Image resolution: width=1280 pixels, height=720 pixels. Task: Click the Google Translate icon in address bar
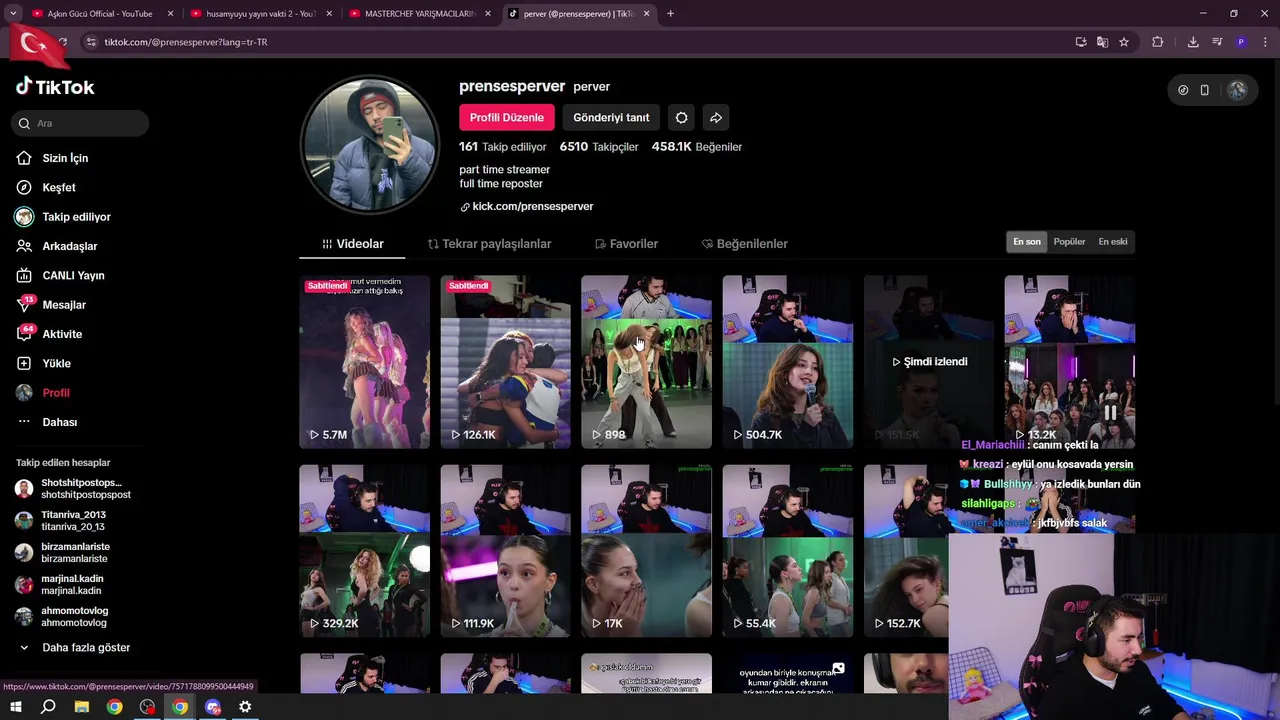[1102, 42]
